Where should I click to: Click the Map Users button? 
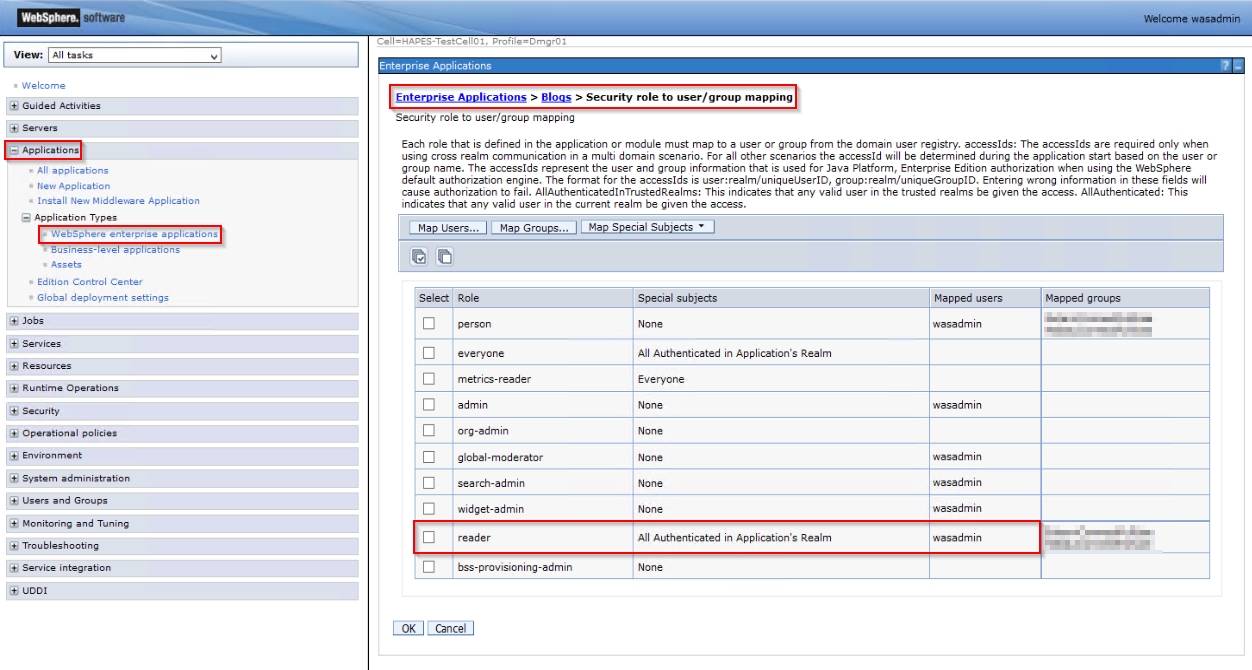tap(448, 228)
